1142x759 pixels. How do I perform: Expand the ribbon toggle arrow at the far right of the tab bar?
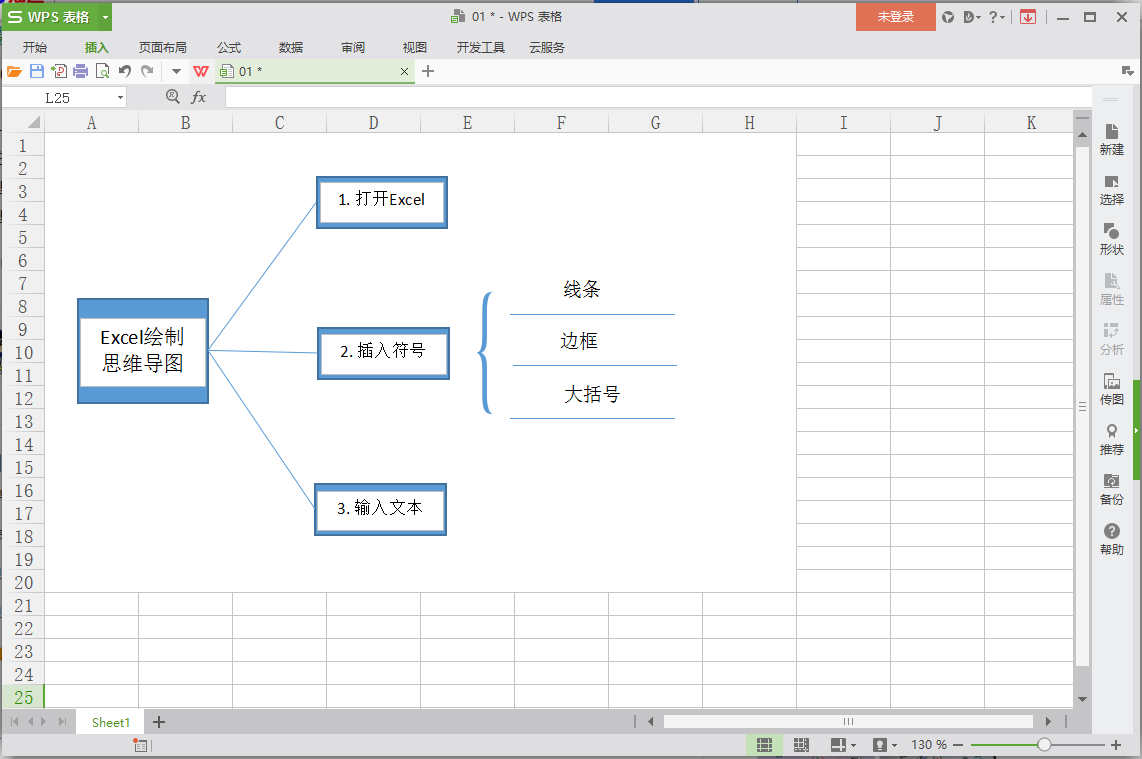click(x=1127, y=71)
